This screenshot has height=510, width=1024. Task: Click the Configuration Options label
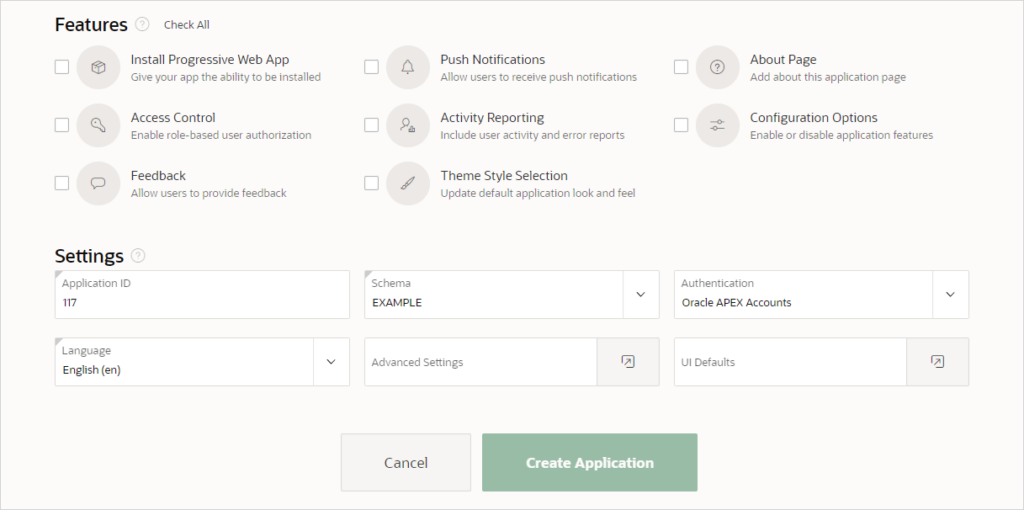tap(814, 118)
